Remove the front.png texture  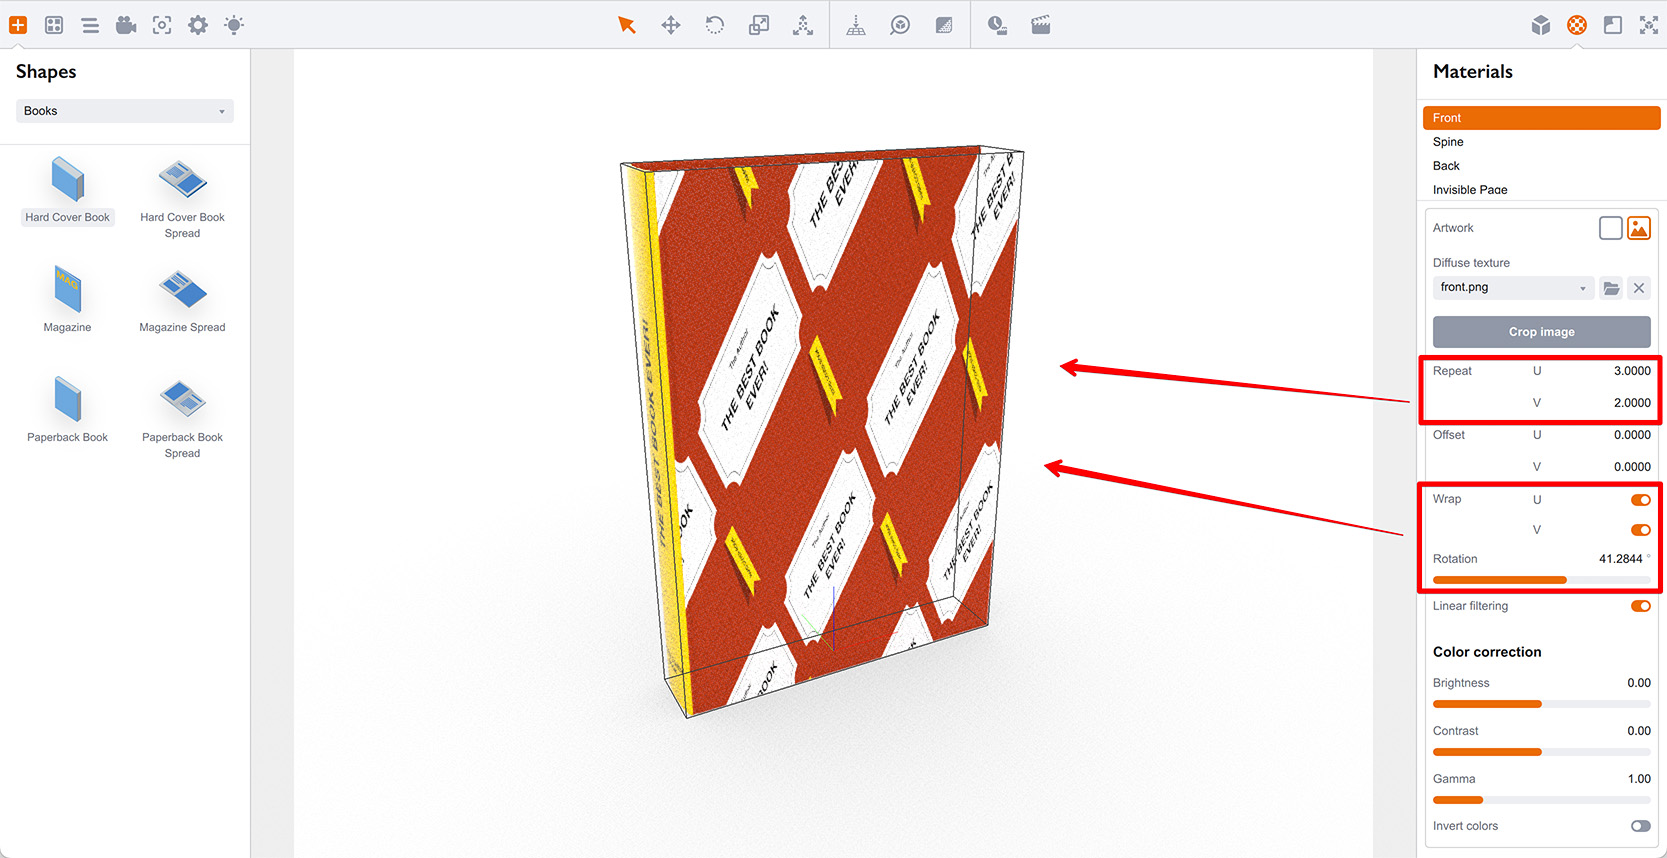[x=1639, y=288]
